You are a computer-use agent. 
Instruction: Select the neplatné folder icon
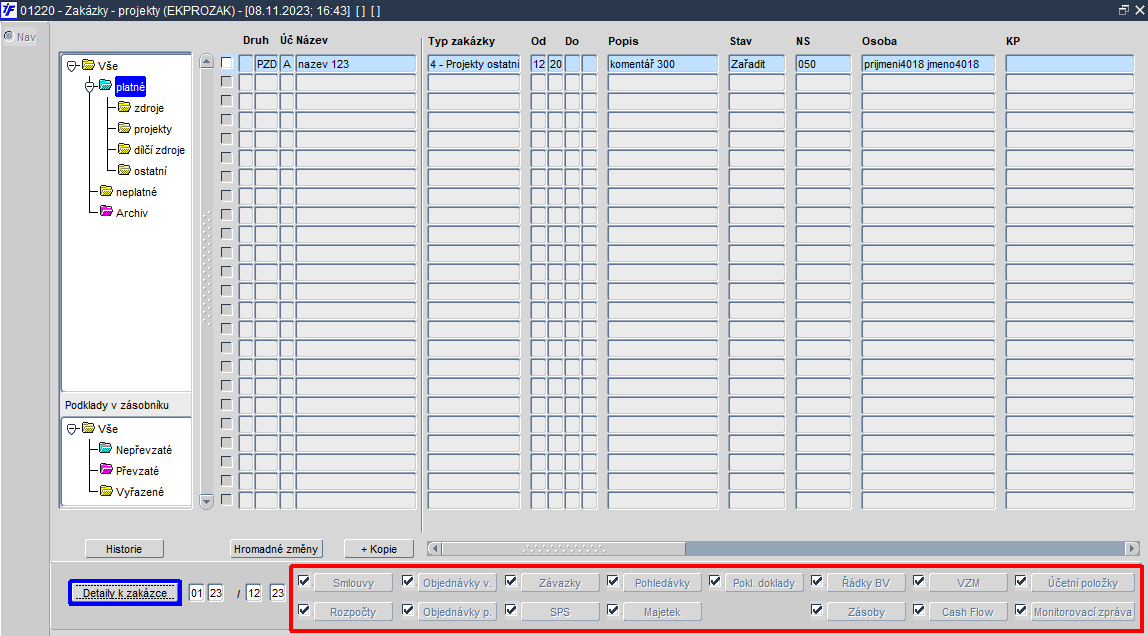[106, 191]
